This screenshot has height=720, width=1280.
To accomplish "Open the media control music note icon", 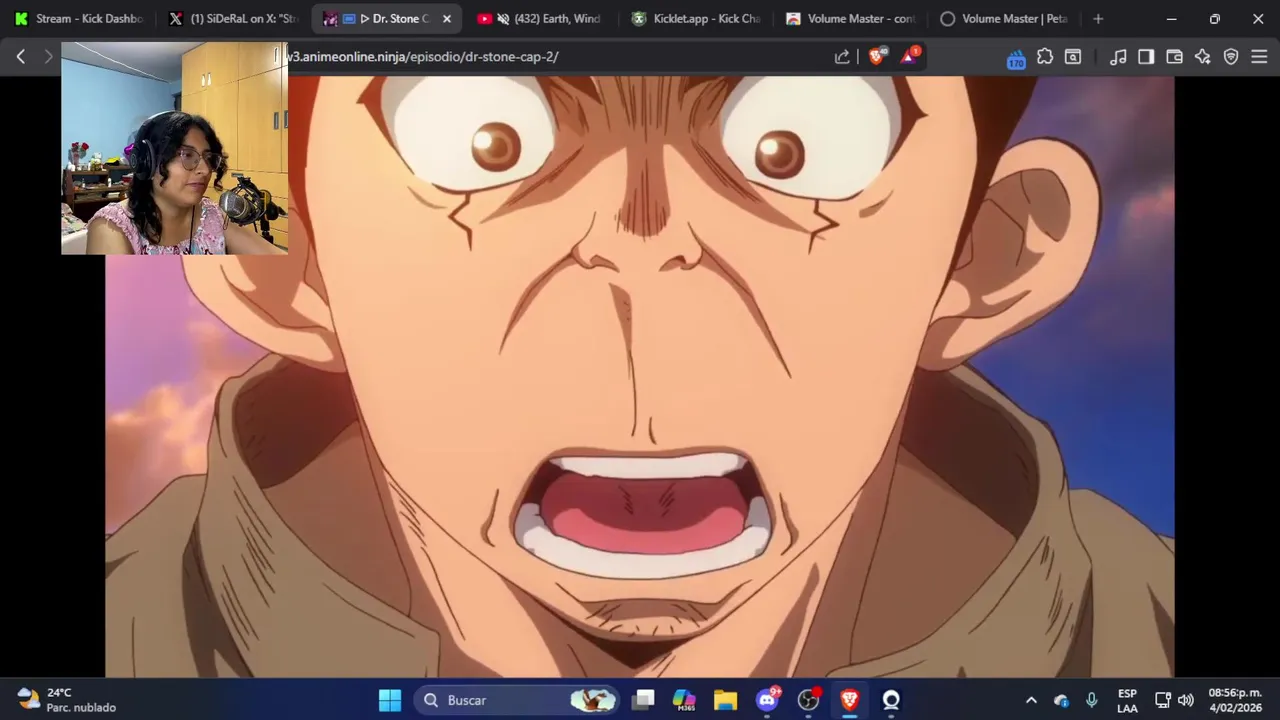I will 1118,57.
